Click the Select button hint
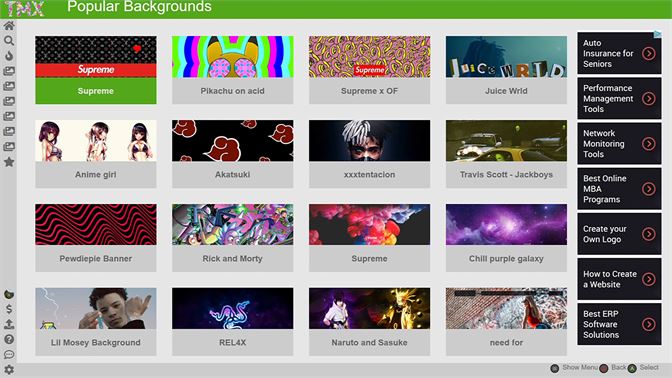 (x=643, y=368)
